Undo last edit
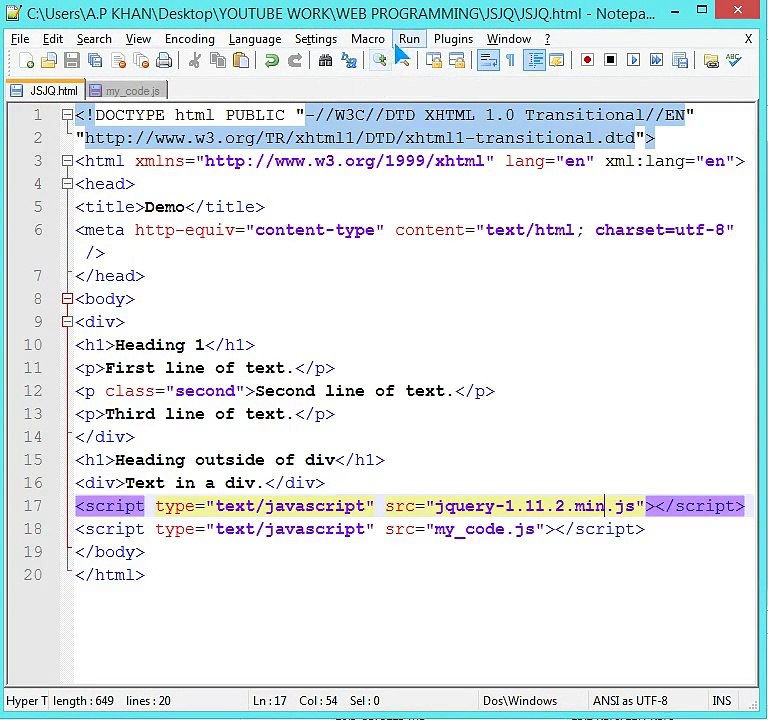This screenshot has width=768, height=720. click(x=271, y=61)
